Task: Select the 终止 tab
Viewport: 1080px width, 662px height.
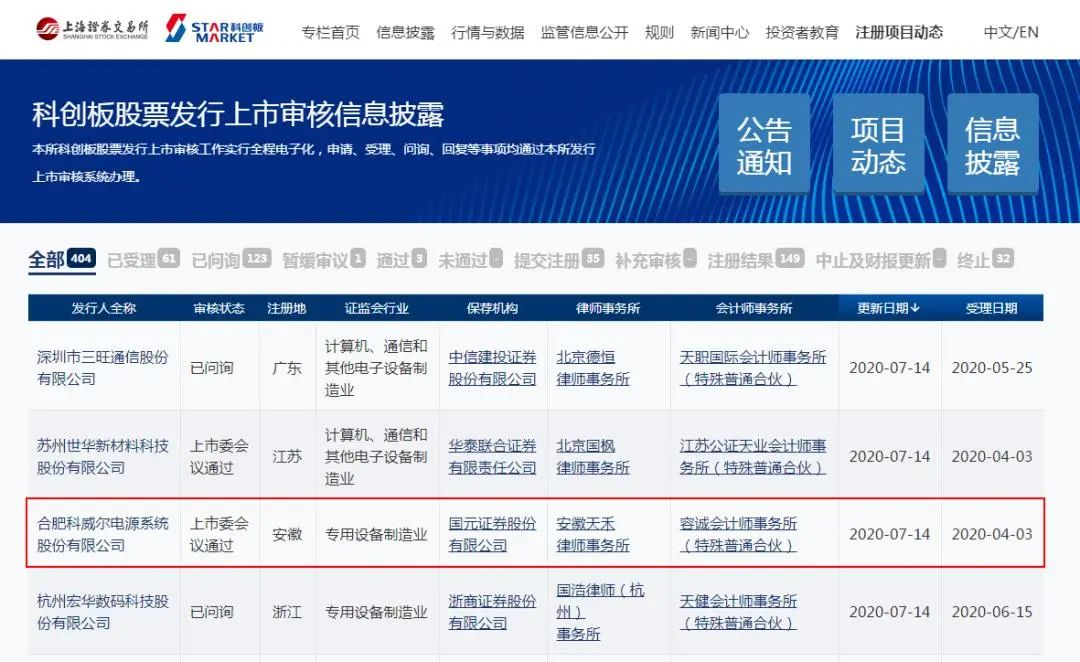Action: 986,260
